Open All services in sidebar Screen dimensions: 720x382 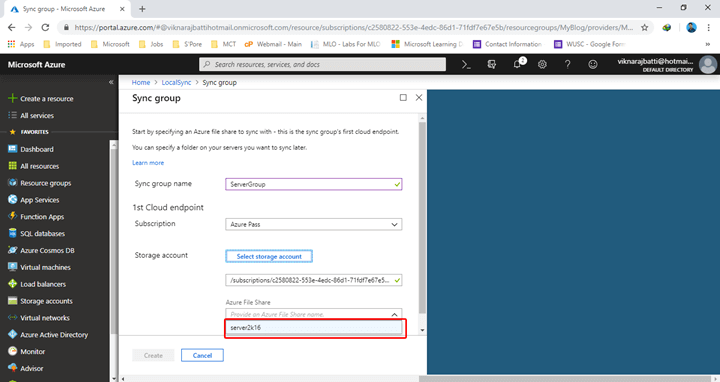tap(37, 116)
